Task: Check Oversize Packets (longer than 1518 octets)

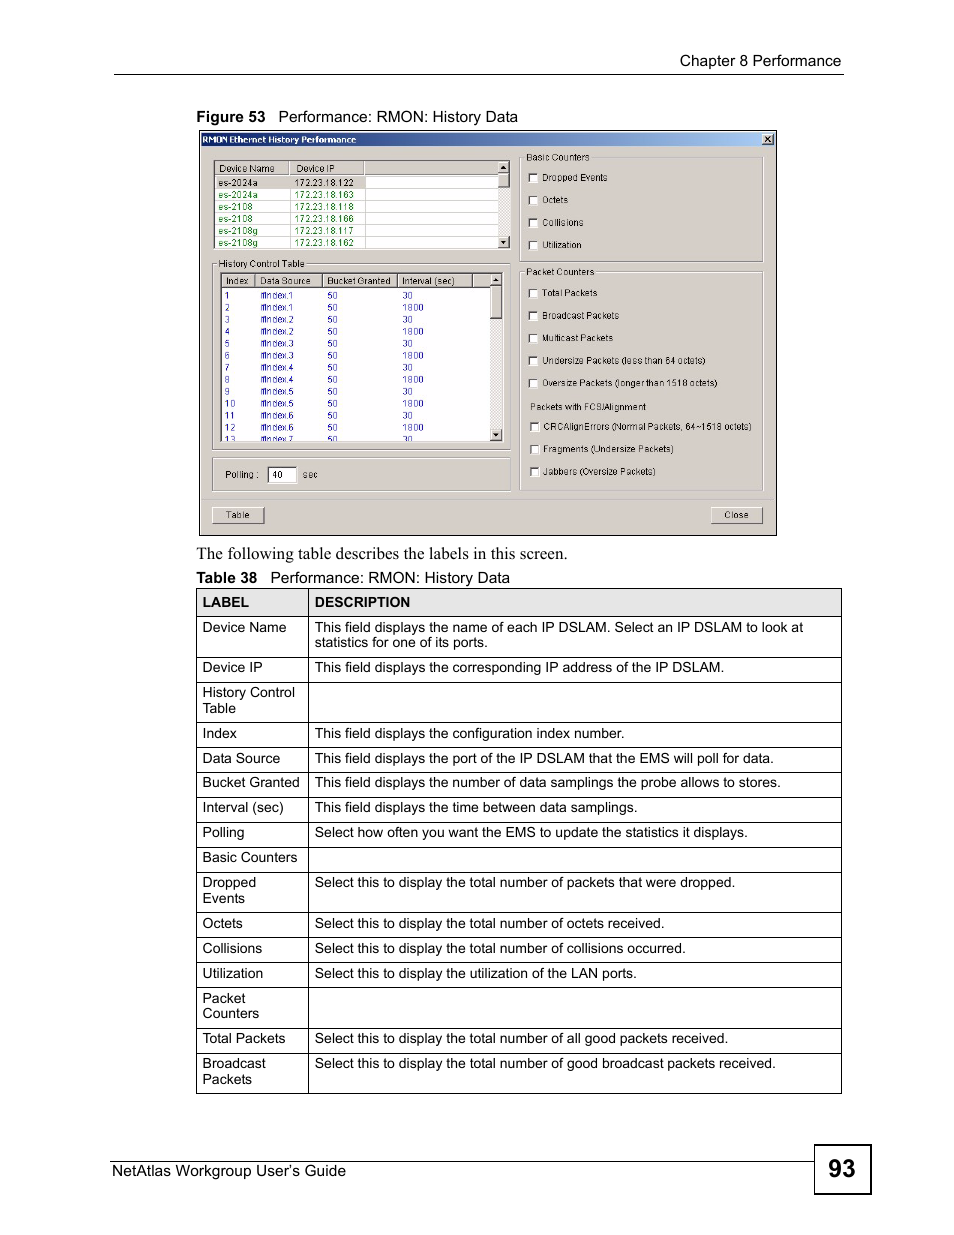Action: coord(533,383)
